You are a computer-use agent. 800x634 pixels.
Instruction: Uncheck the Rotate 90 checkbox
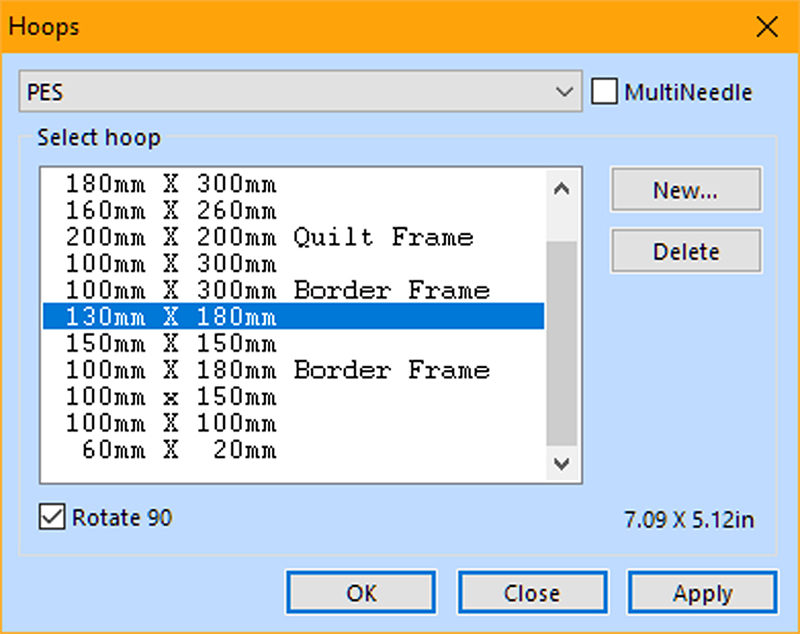coord(50,517)
